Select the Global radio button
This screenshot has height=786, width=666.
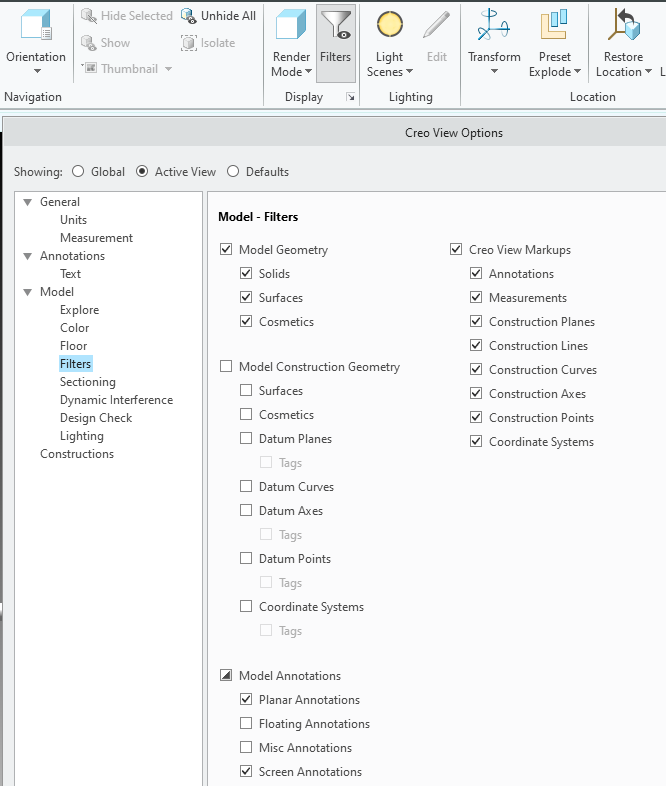click(x=78, y=172)
